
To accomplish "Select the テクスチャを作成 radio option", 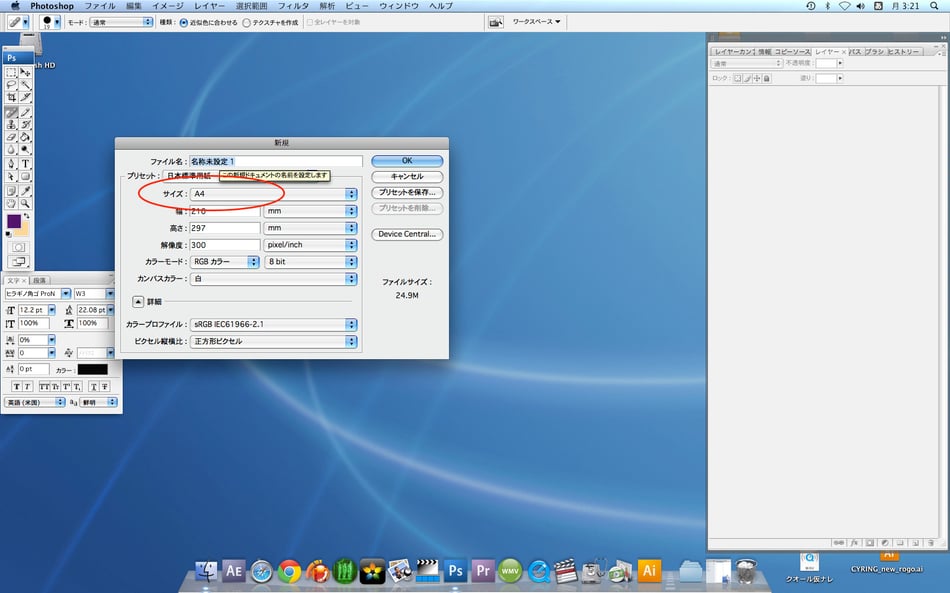I will point(246,22).
